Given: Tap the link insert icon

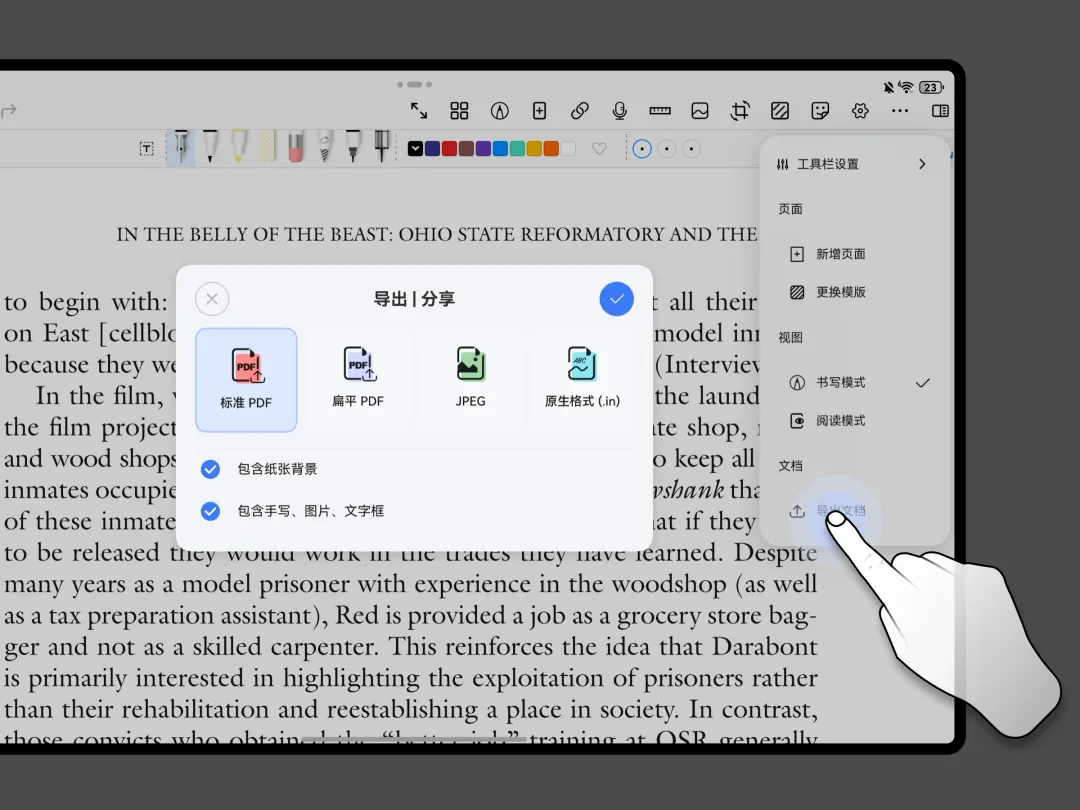Looking at the screenshot, I should [x=580, y=110].
